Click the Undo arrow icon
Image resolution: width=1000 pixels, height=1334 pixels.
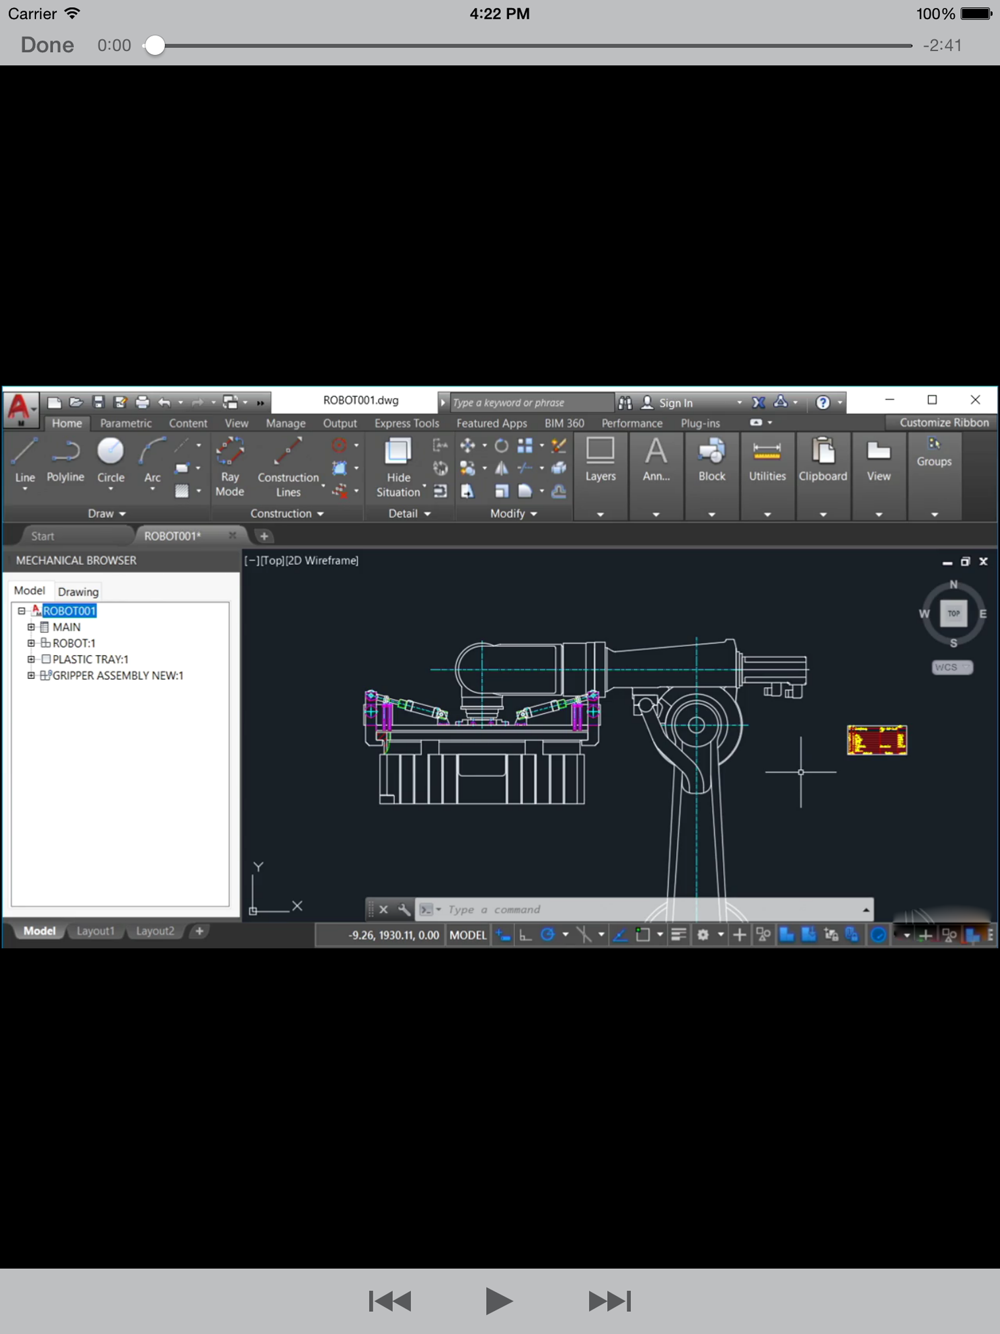164,402
